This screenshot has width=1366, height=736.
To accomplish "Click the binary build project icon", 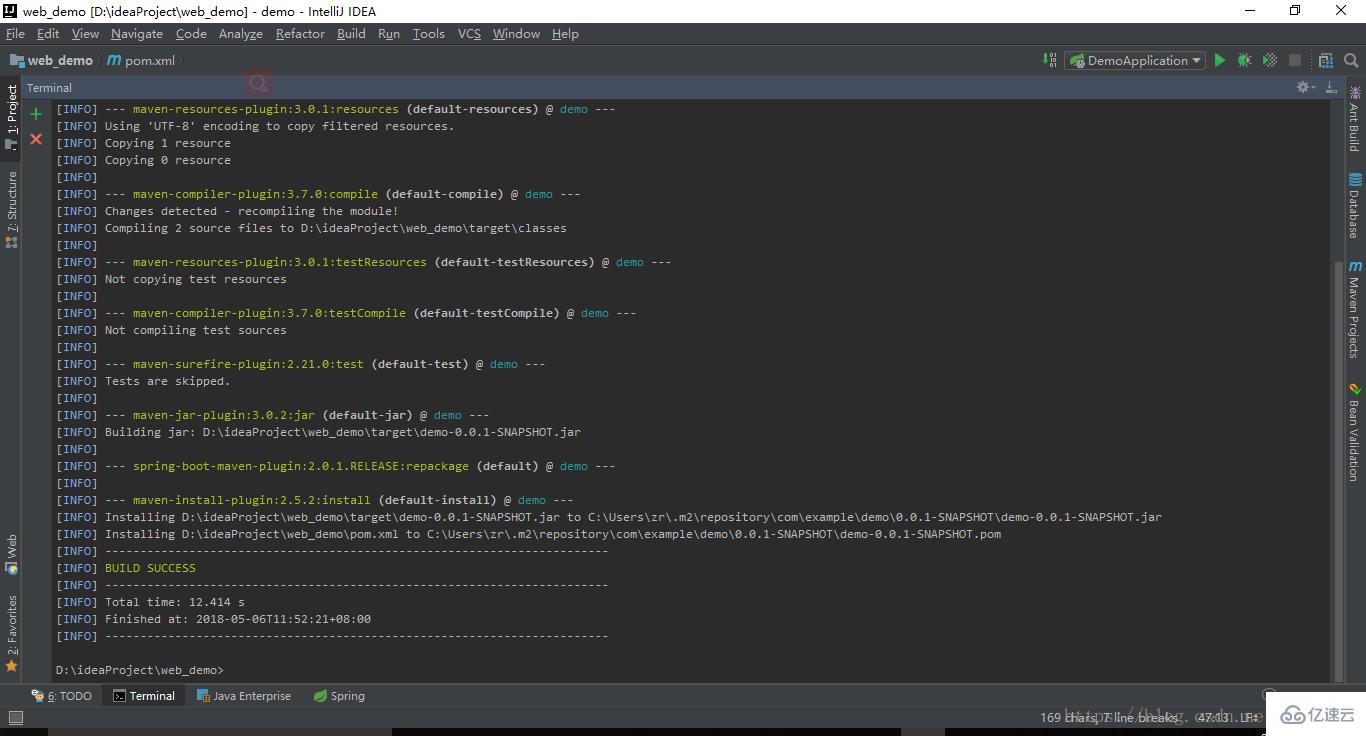I will tap(1050, 60).
